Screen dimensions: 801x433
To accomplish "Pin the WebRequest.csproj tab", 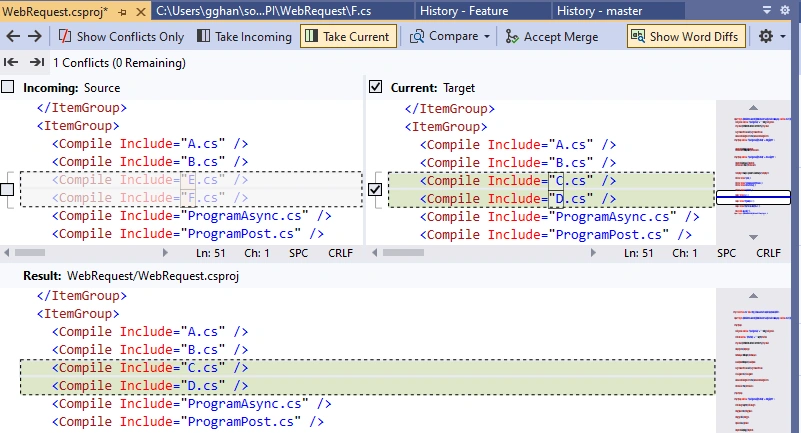I will click(x=122, y=12).
